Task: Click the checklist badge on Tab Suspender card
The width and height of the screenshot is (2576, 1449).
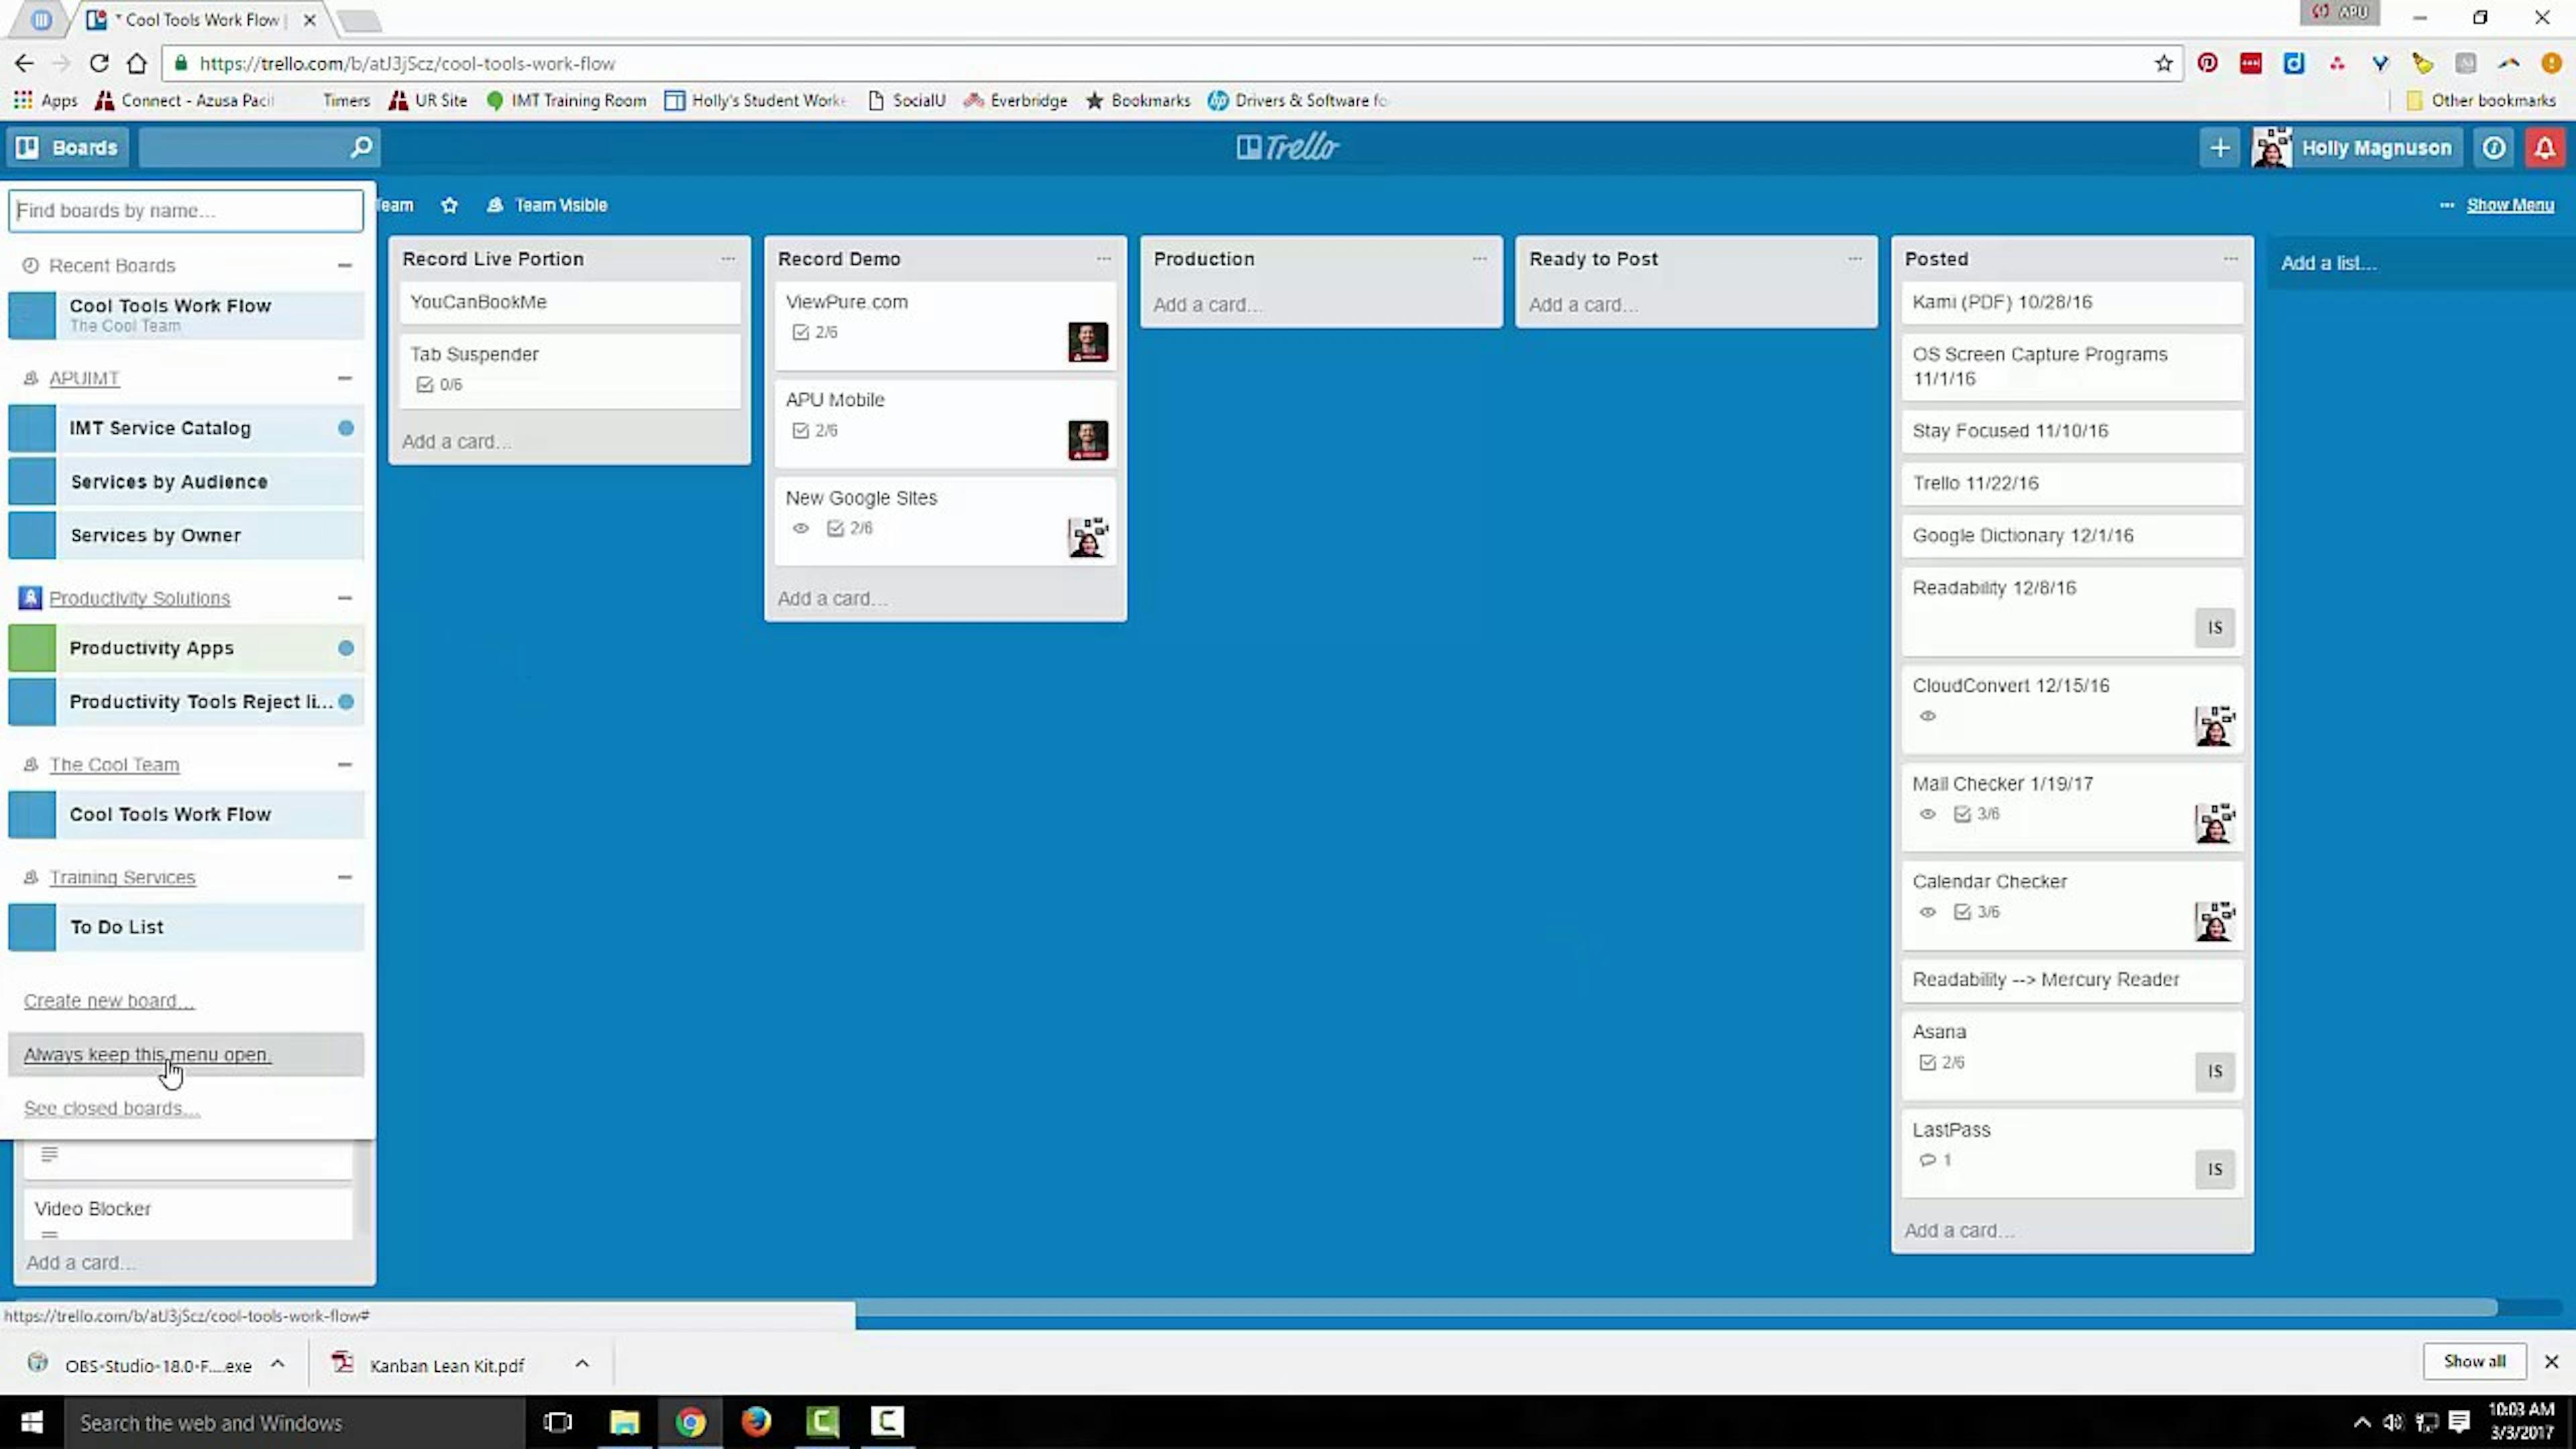Action: click(439, 385)
